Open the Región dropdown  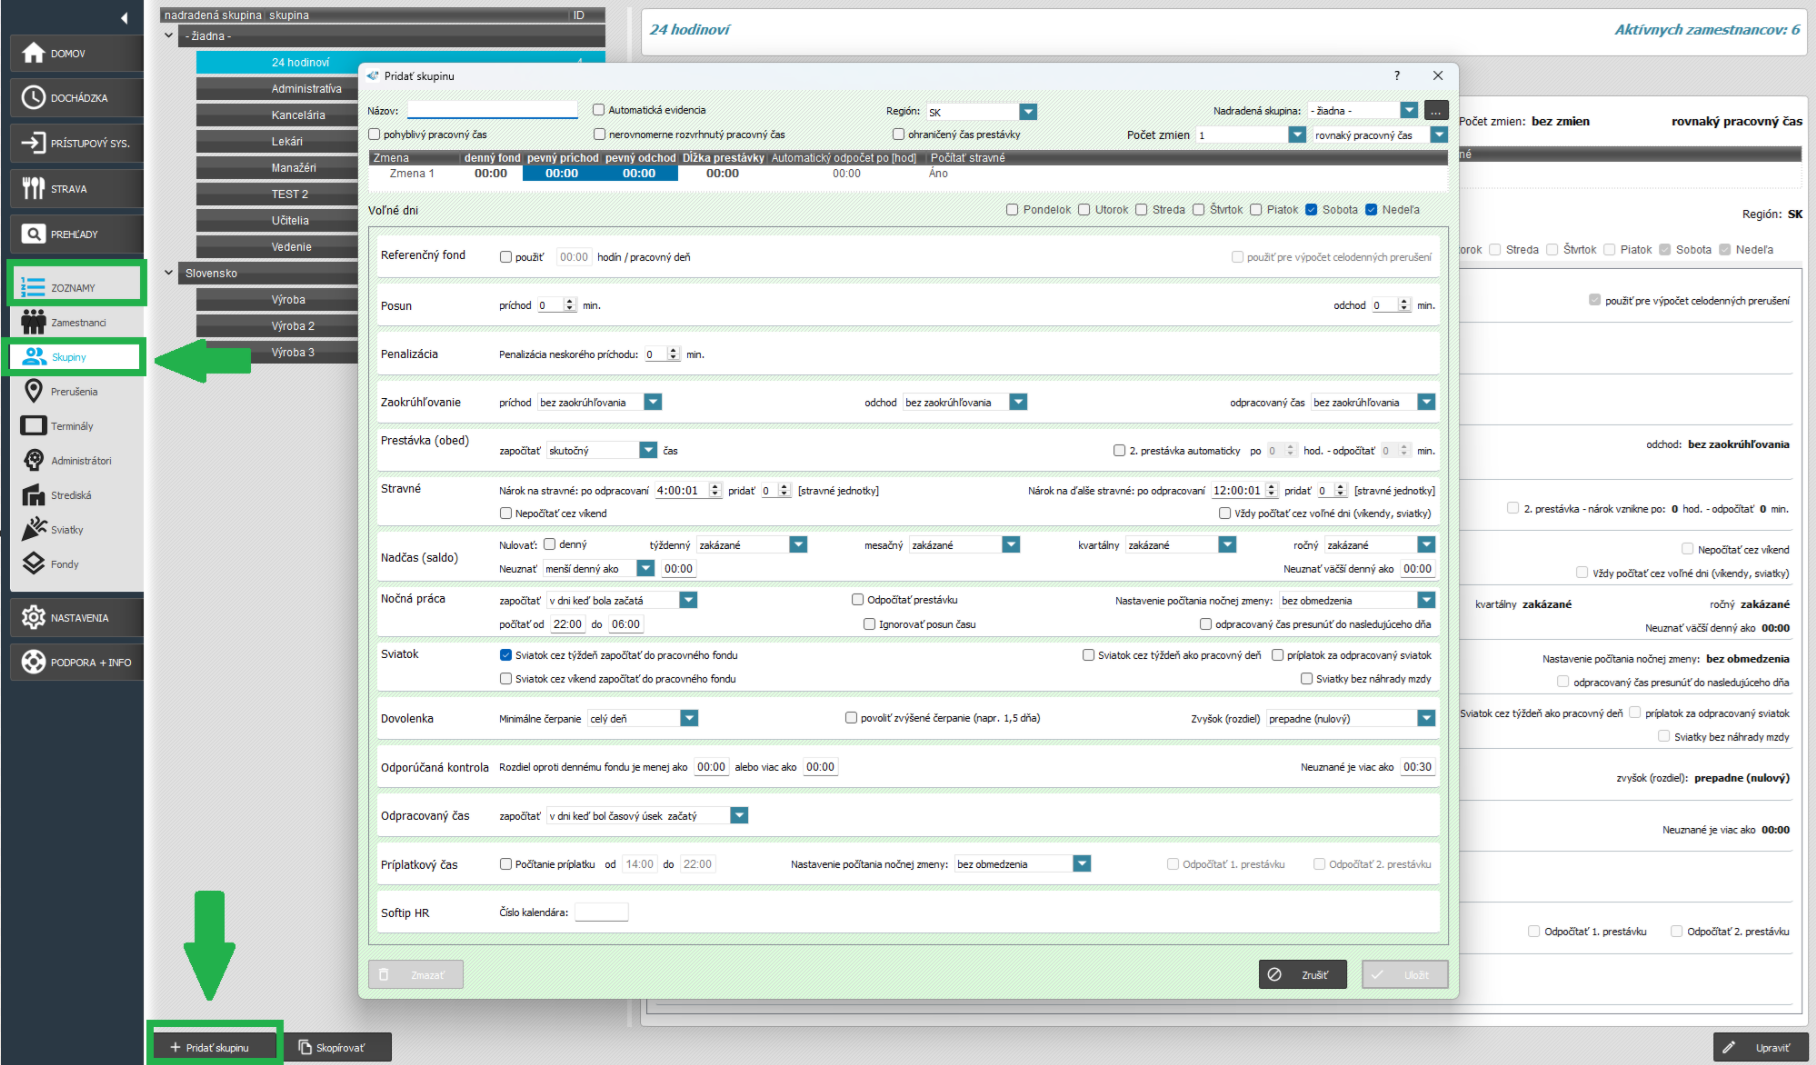pyautogui.click(x=1028, y=112)
